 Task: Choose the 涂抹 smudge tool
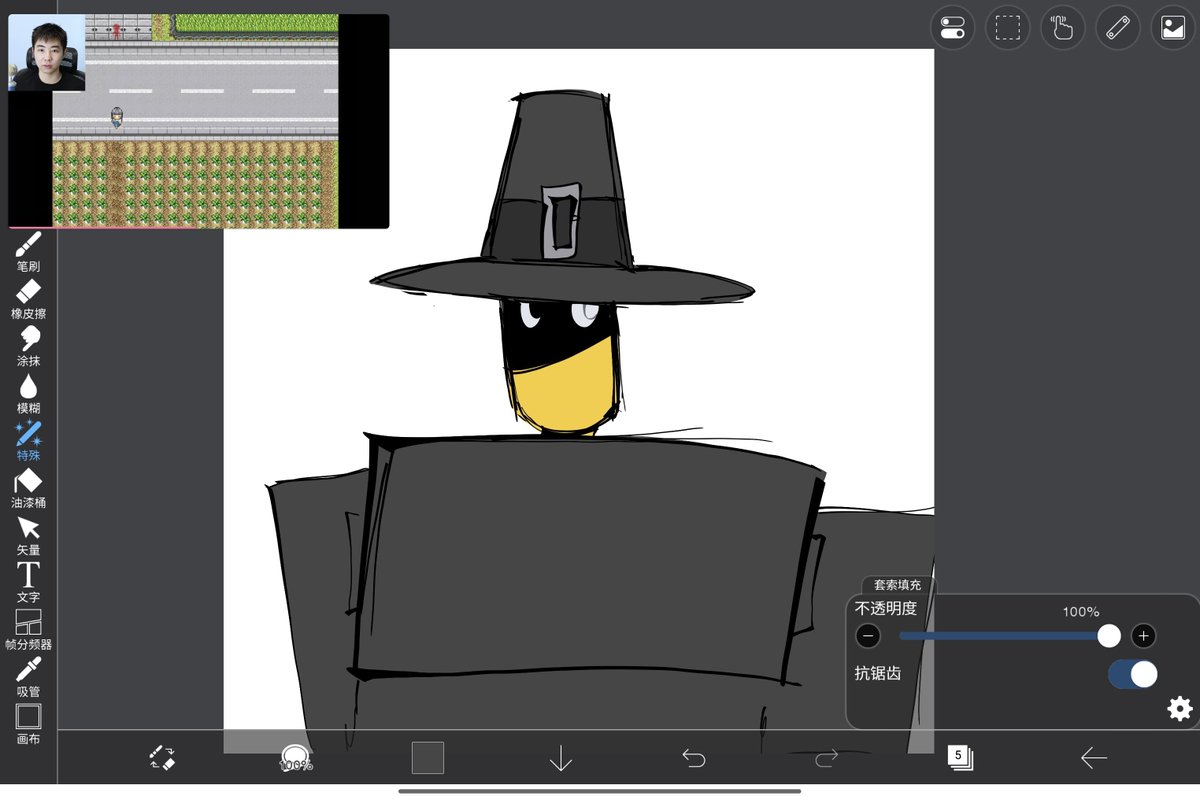pyautogui.click(x=28, y=346)
